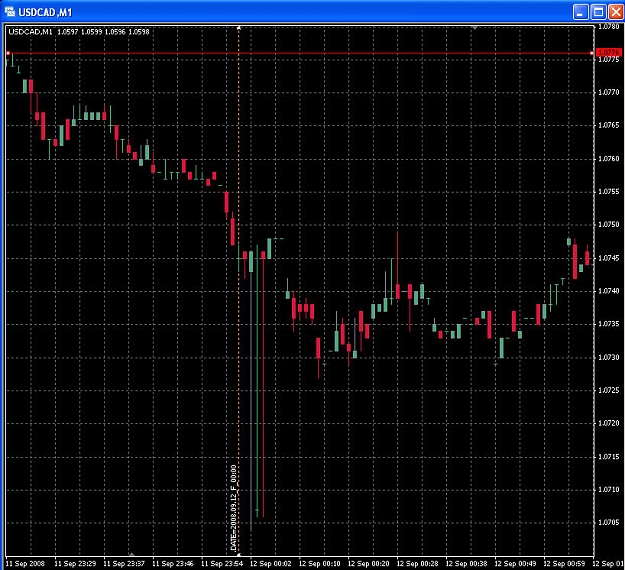Click the 1.0765 price scale label
This screenshot has width=625, height=570.
coord(609,125)
